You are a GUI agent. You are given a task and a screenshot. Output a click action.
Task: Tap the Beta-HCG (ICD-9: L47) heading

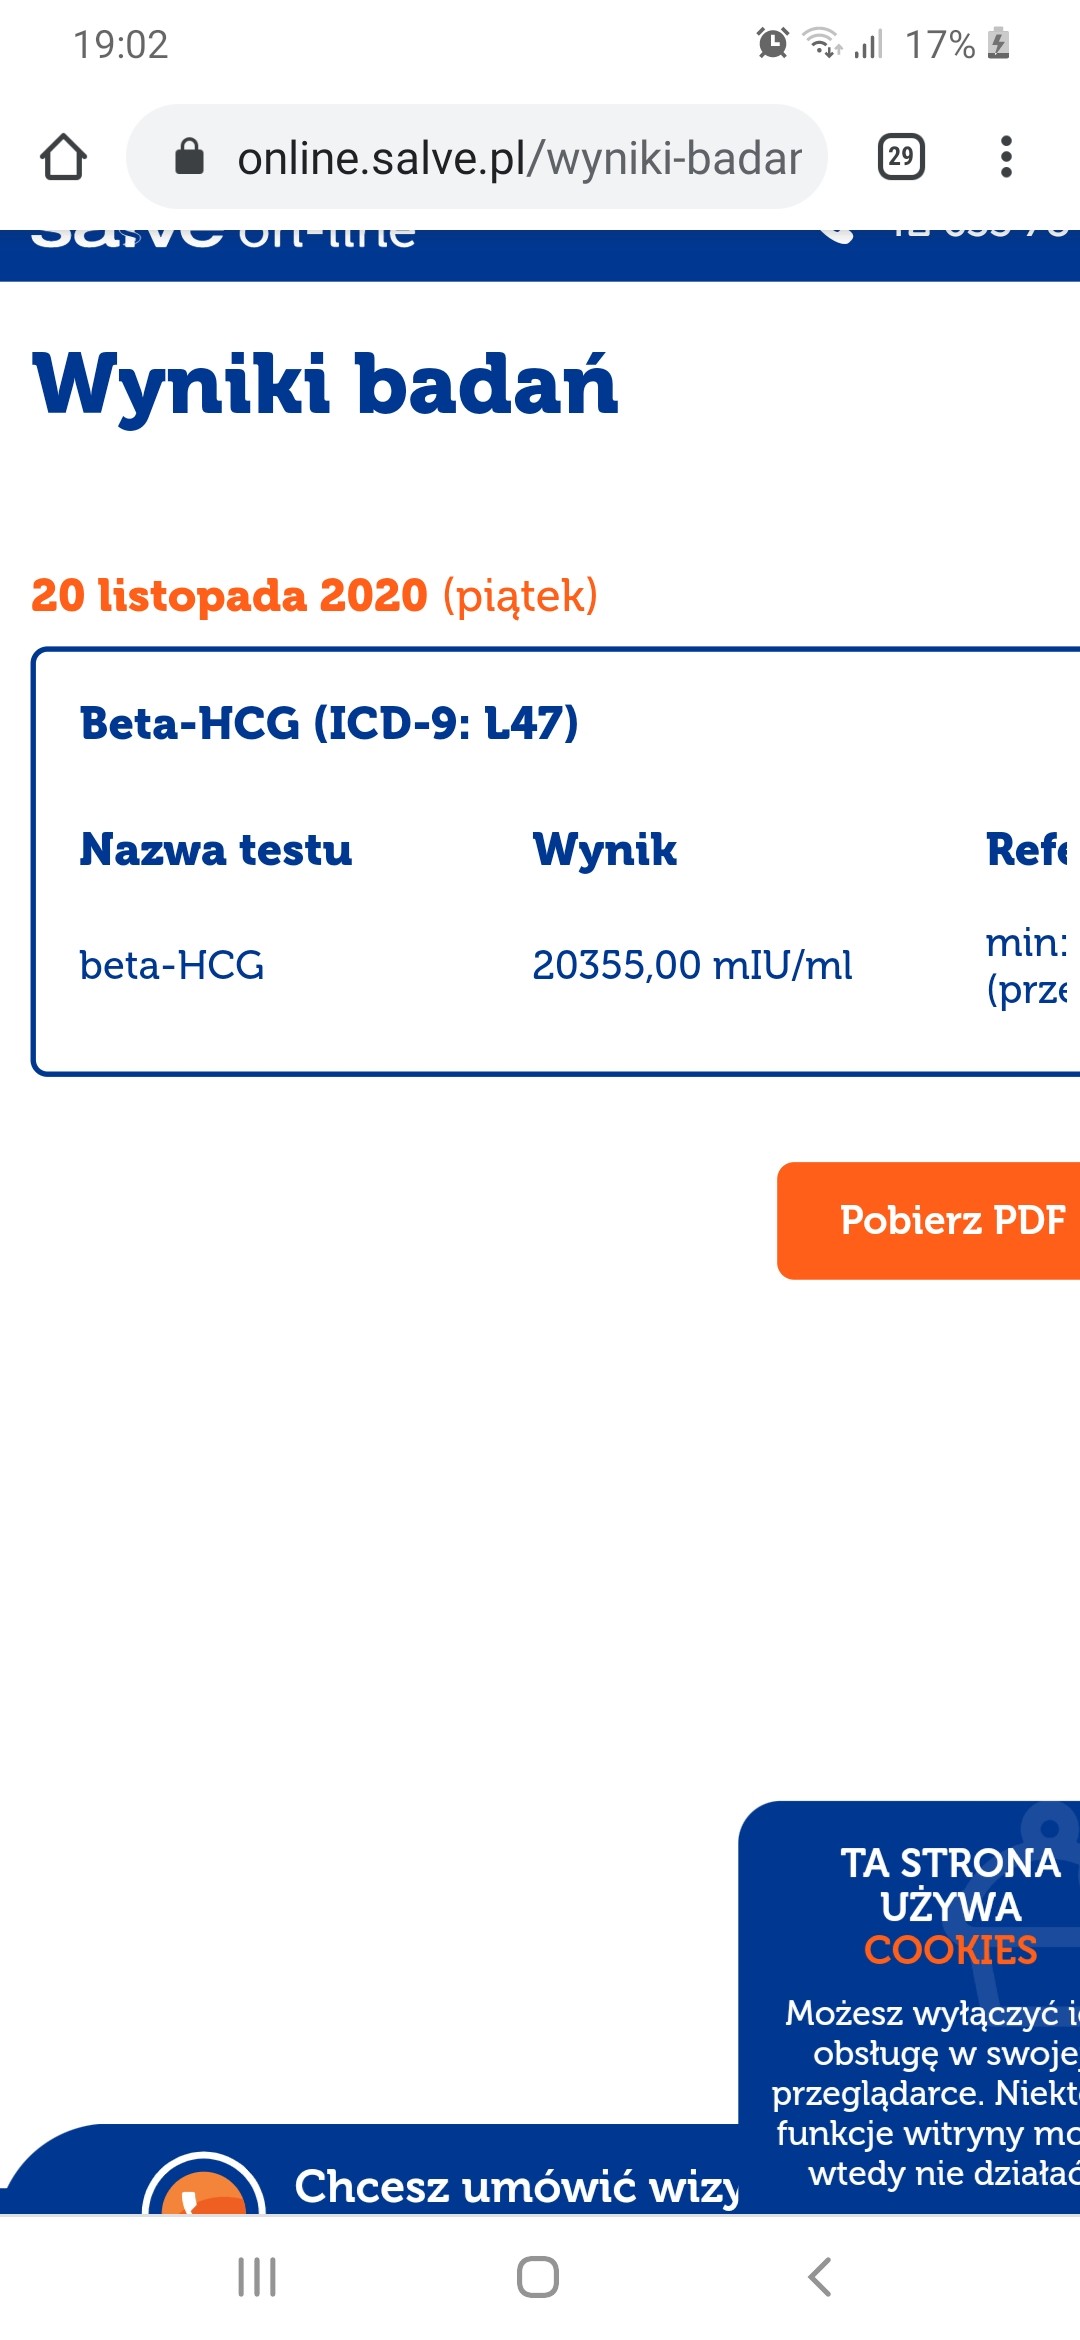329,723
